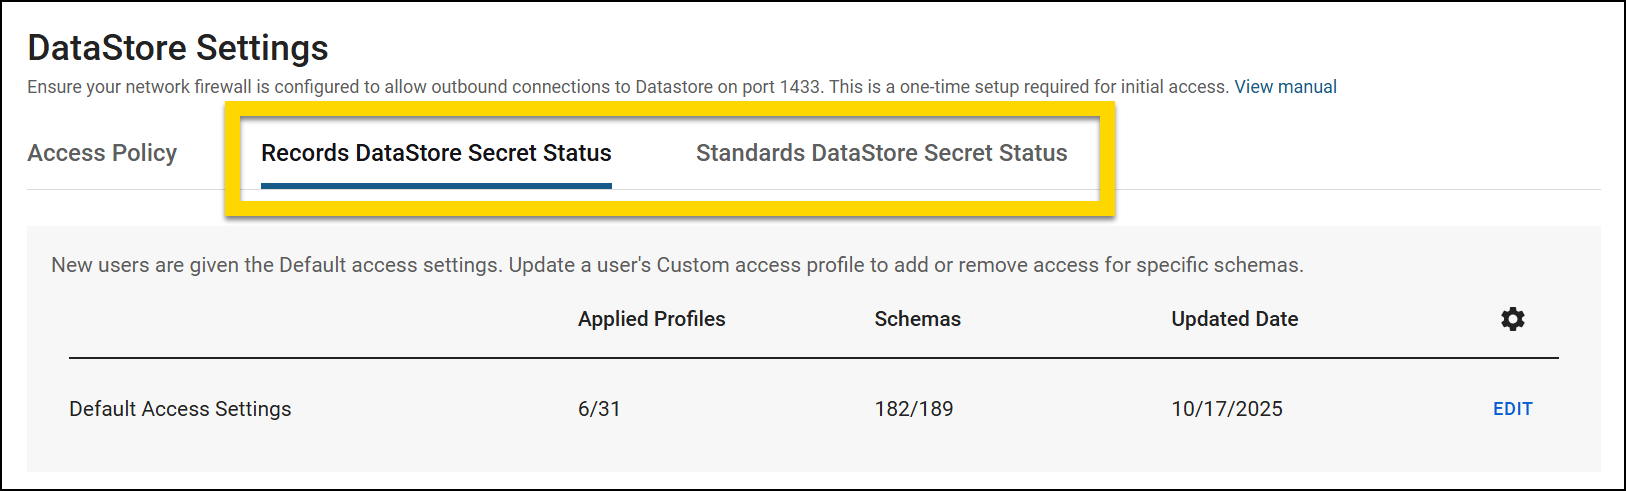Image resolution: width=1626 pixels, height=491 pixels.
Task: Open the gear settings icon in table header
Action: [1512, 319]
